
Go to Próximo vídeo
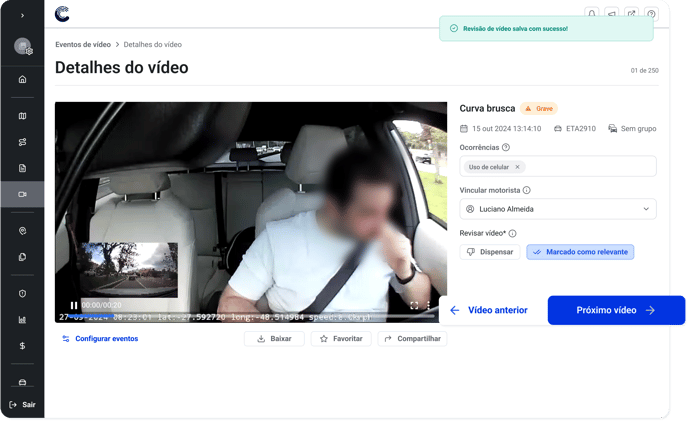click(x=616, y=310)
